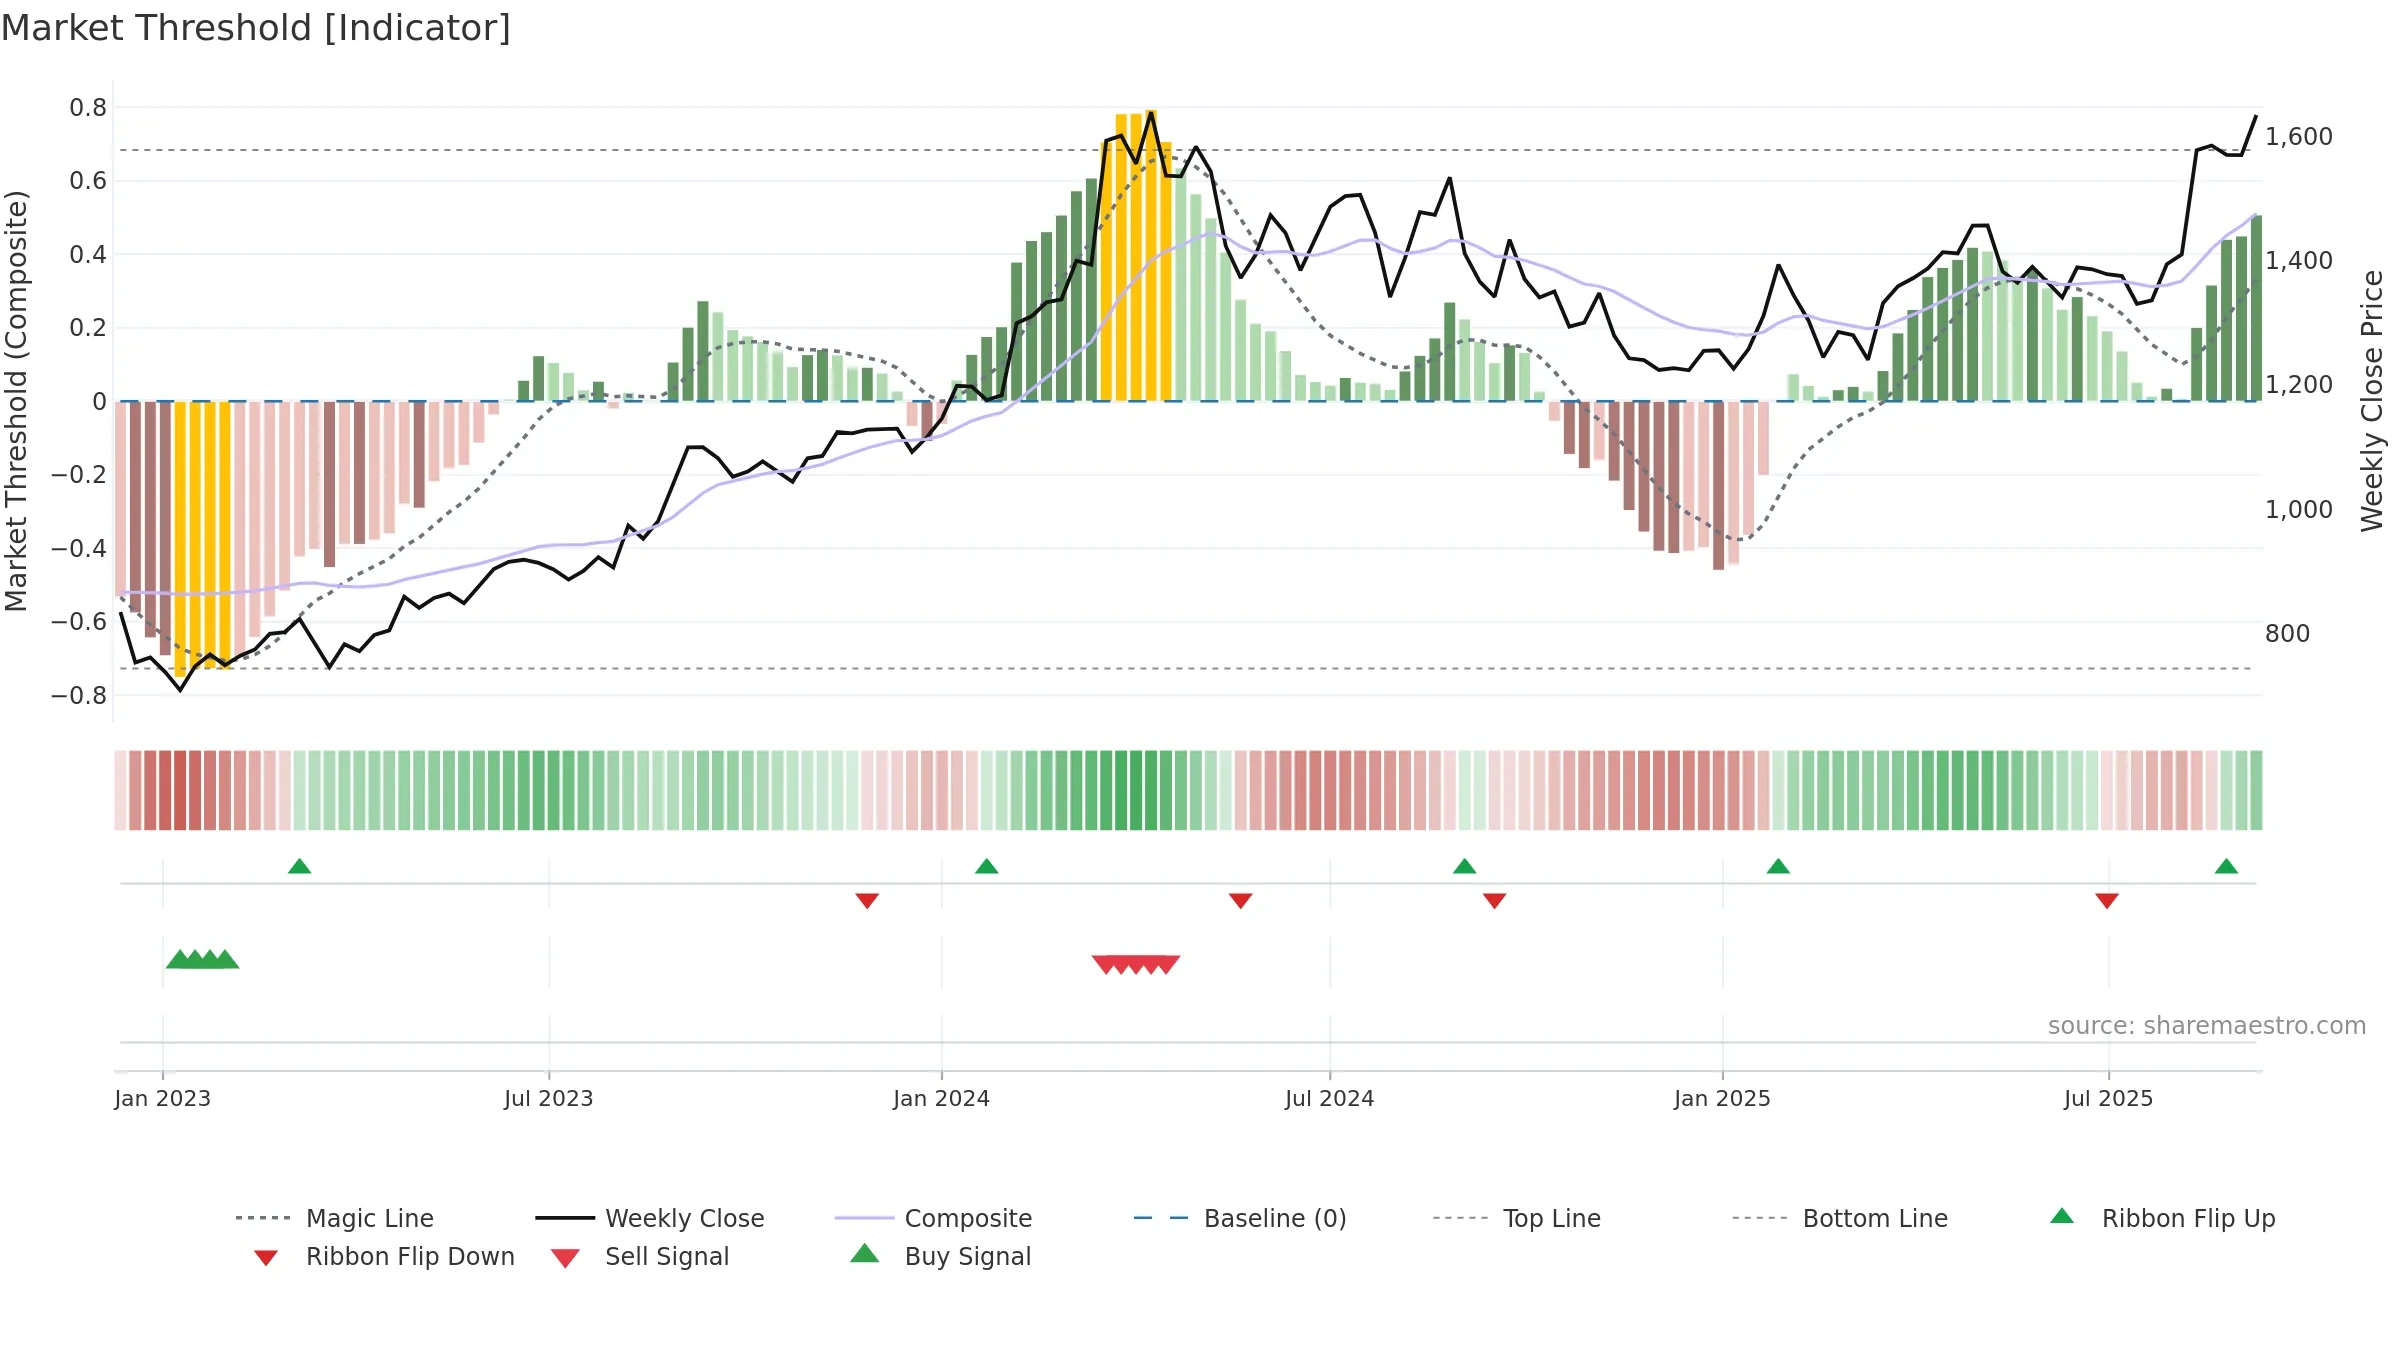The image size is (2400, 1350).
Task: Click the Jan 2023 x-axis label
Action: click(163, 1098)
